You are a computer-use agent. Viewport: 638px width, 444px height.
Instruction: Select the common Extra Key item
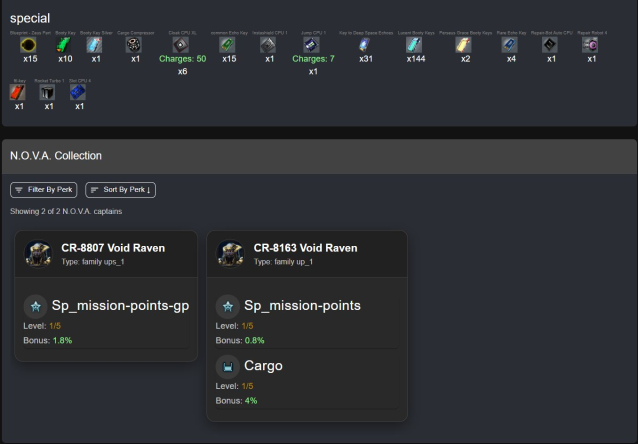click(x=228, y=44)
